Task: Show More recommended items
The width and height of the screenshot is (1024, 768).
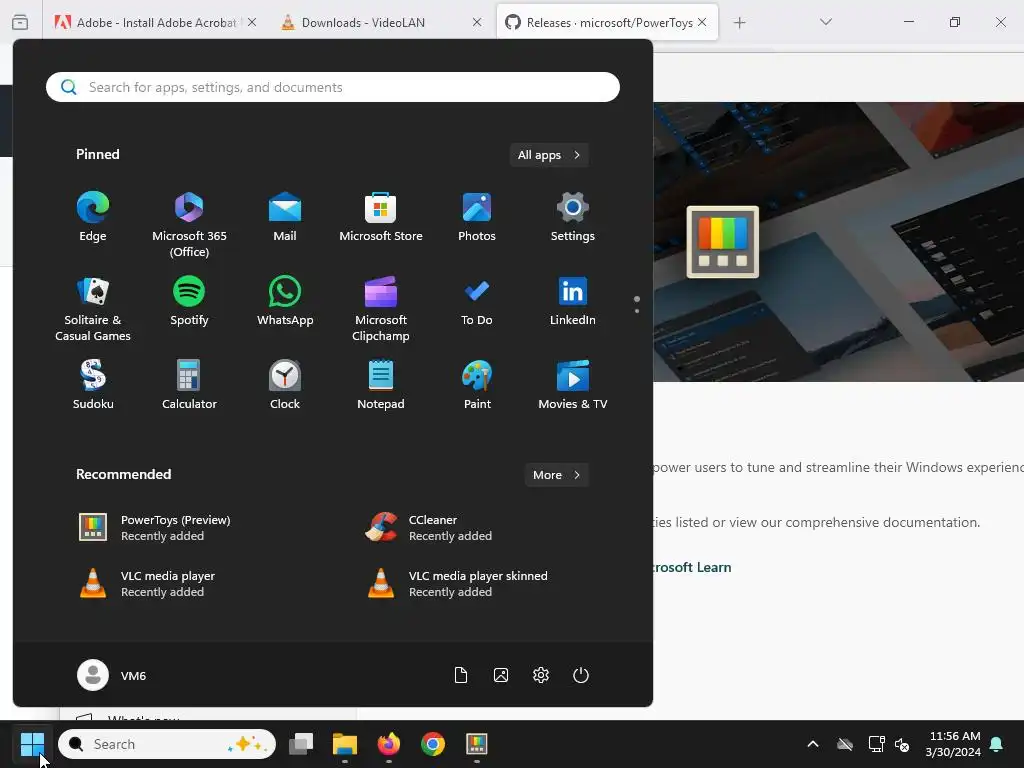Action: [x=556, y=475]
